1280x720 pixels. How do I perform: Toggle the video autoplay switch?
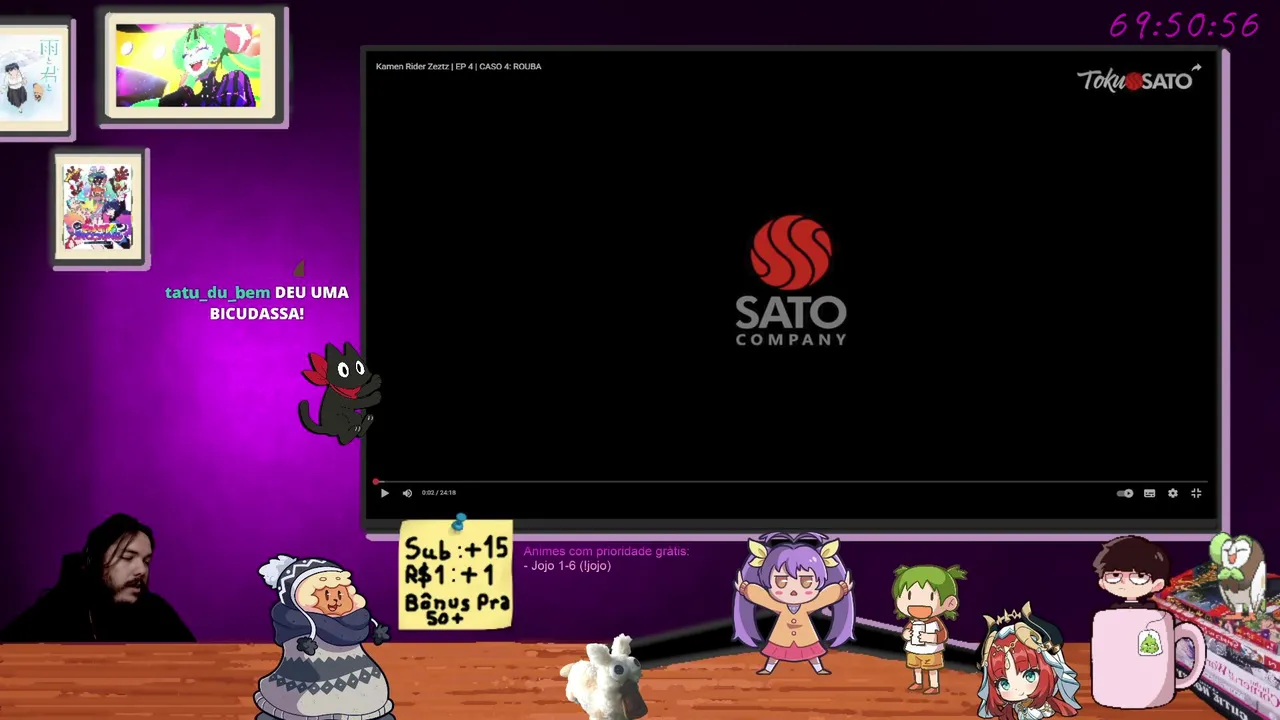(x=1125, y=493)
